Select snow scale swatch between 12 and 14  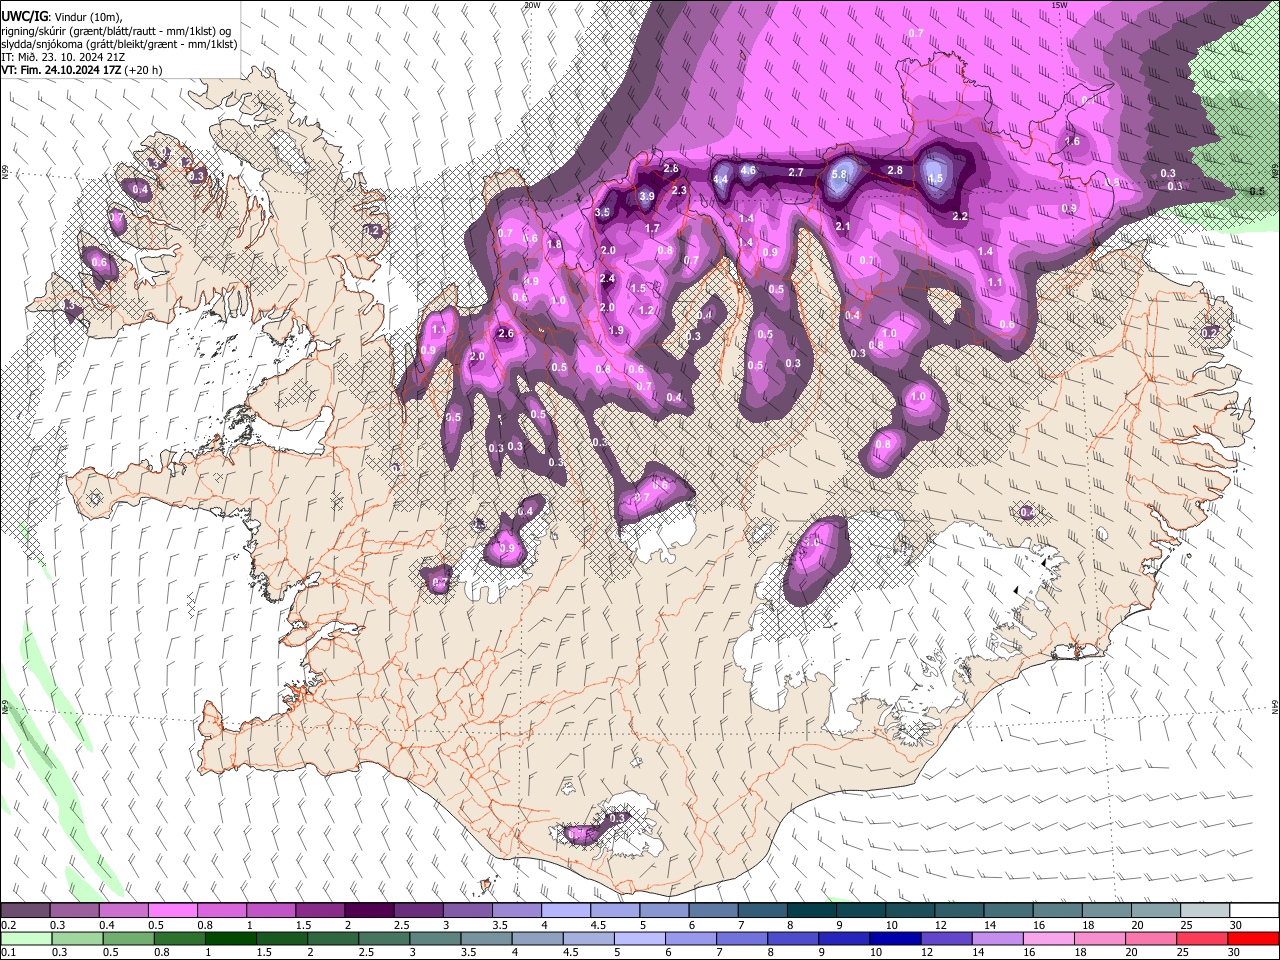[x=959, y=910]
